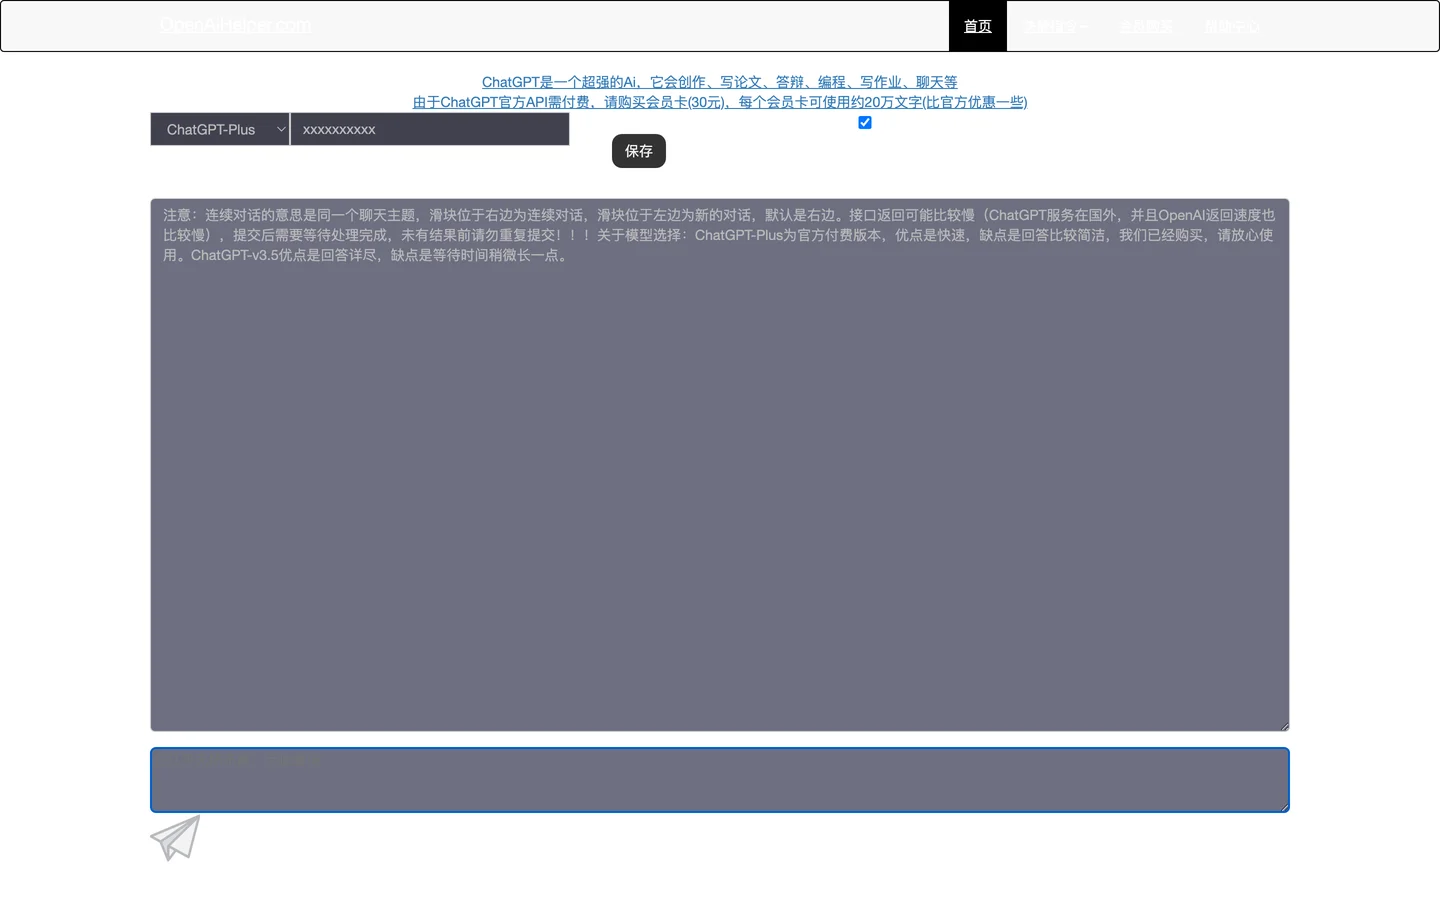1440x900 pixels.
Task: Click the placeholder text in message input
Action: [242, 760]
